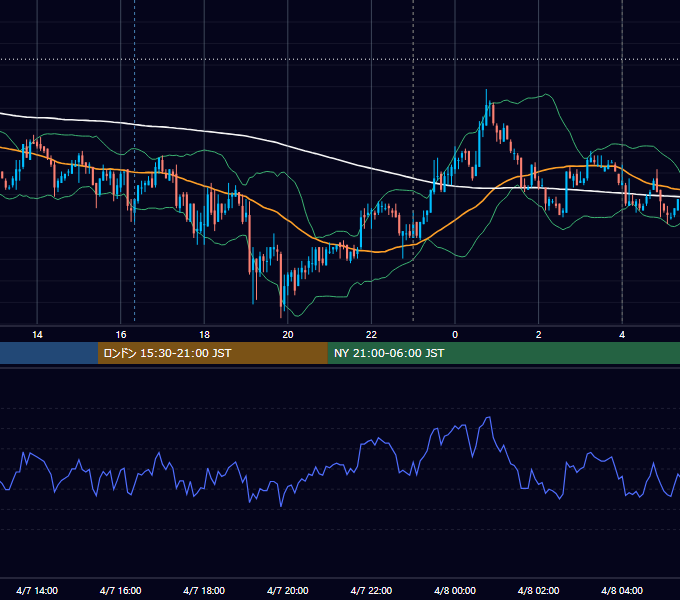Click the 18 hour label on the upper time axis
680x600 pixels.
[204, 335]
